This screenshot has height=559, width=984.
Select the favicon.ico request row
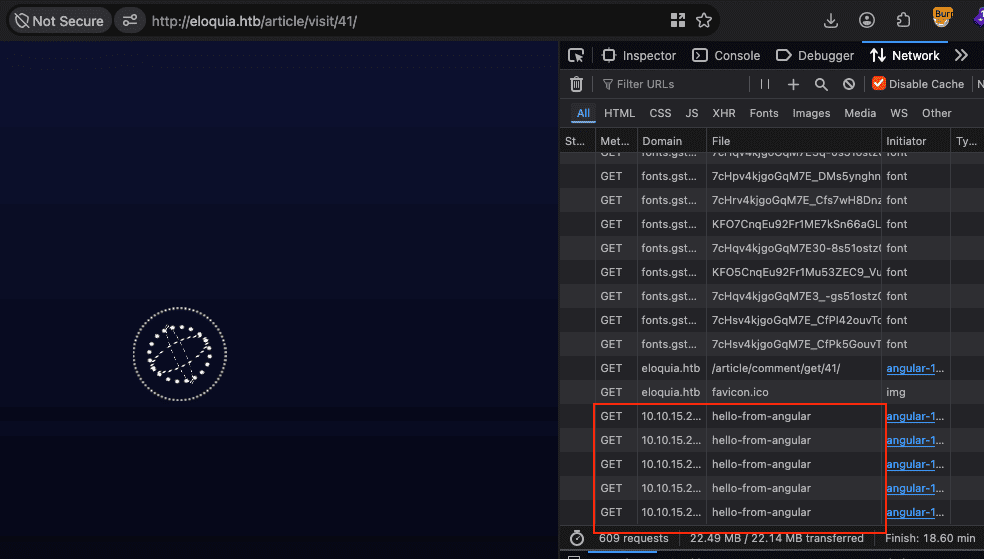point(772,392)
